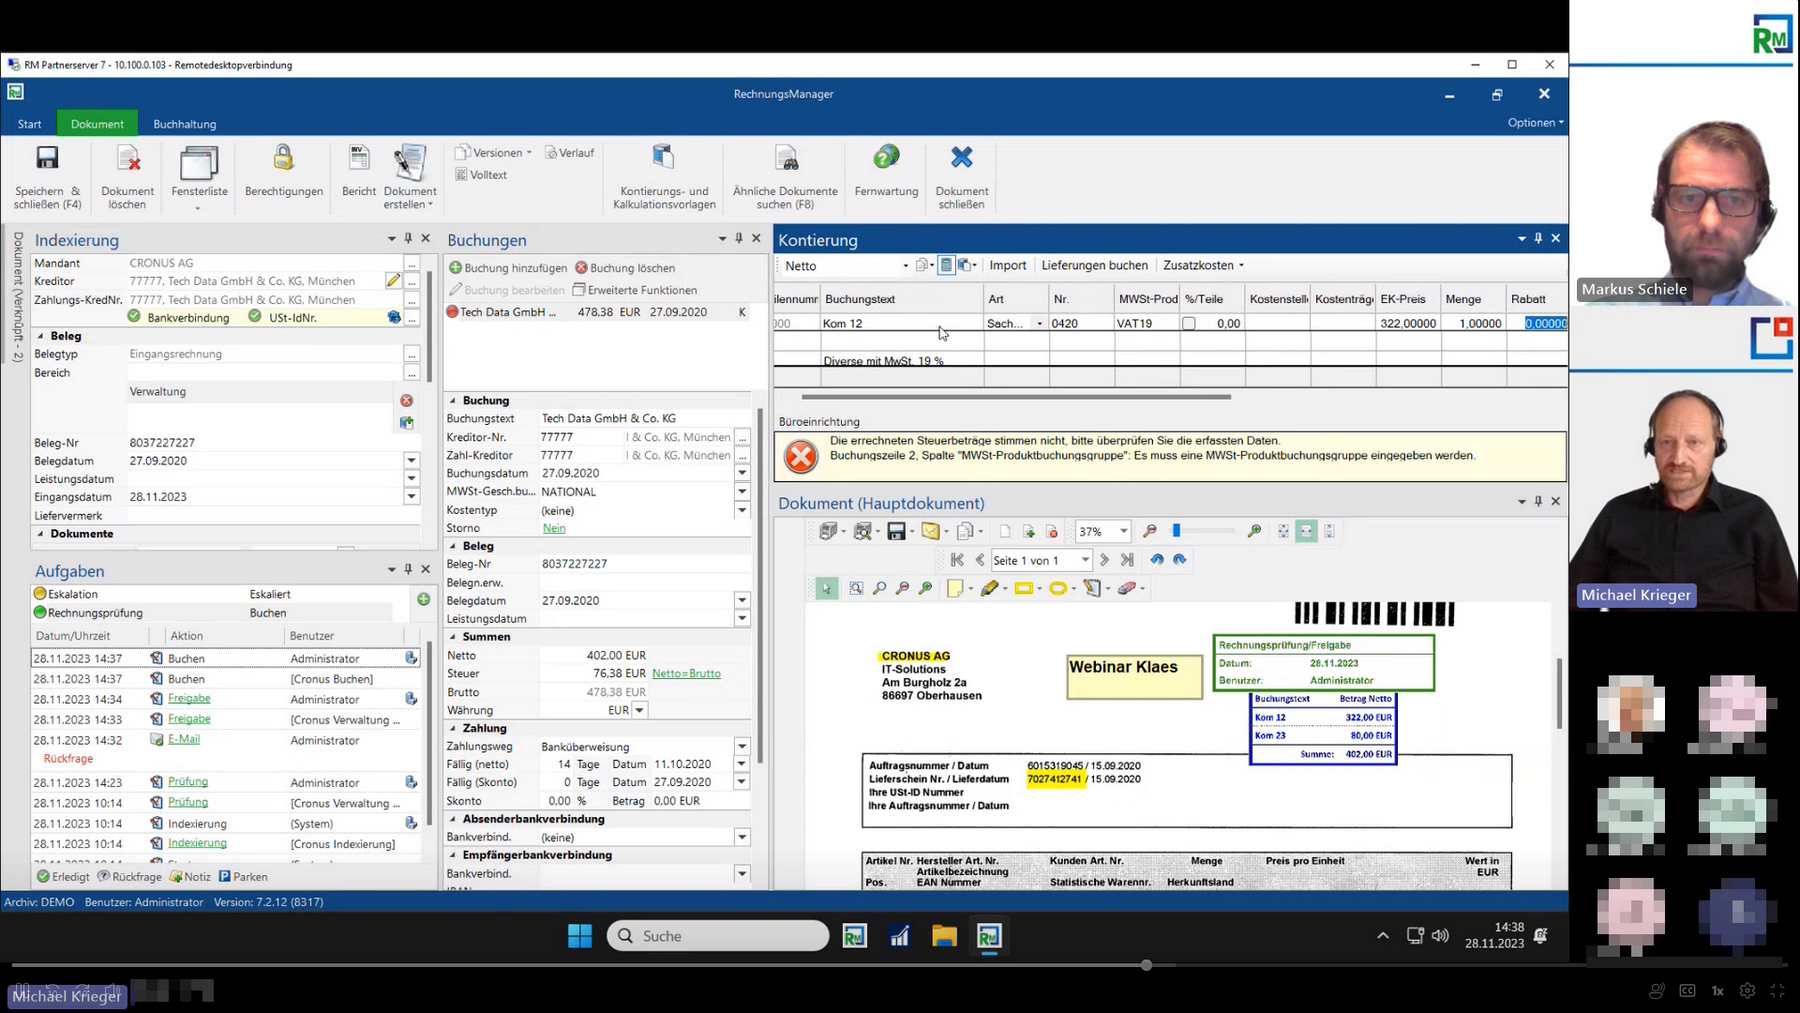Viewport: 1800px width, 1013px height.
Task: Click the zoom-out magnifier left of zoom slider
Action: tap(1150, 531)
